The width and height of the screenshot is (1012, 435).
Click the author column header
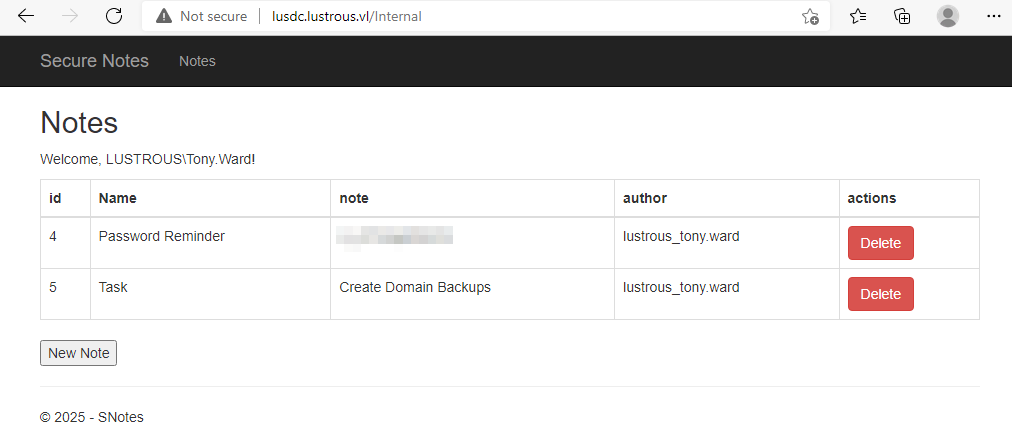(x=645, y=198)
